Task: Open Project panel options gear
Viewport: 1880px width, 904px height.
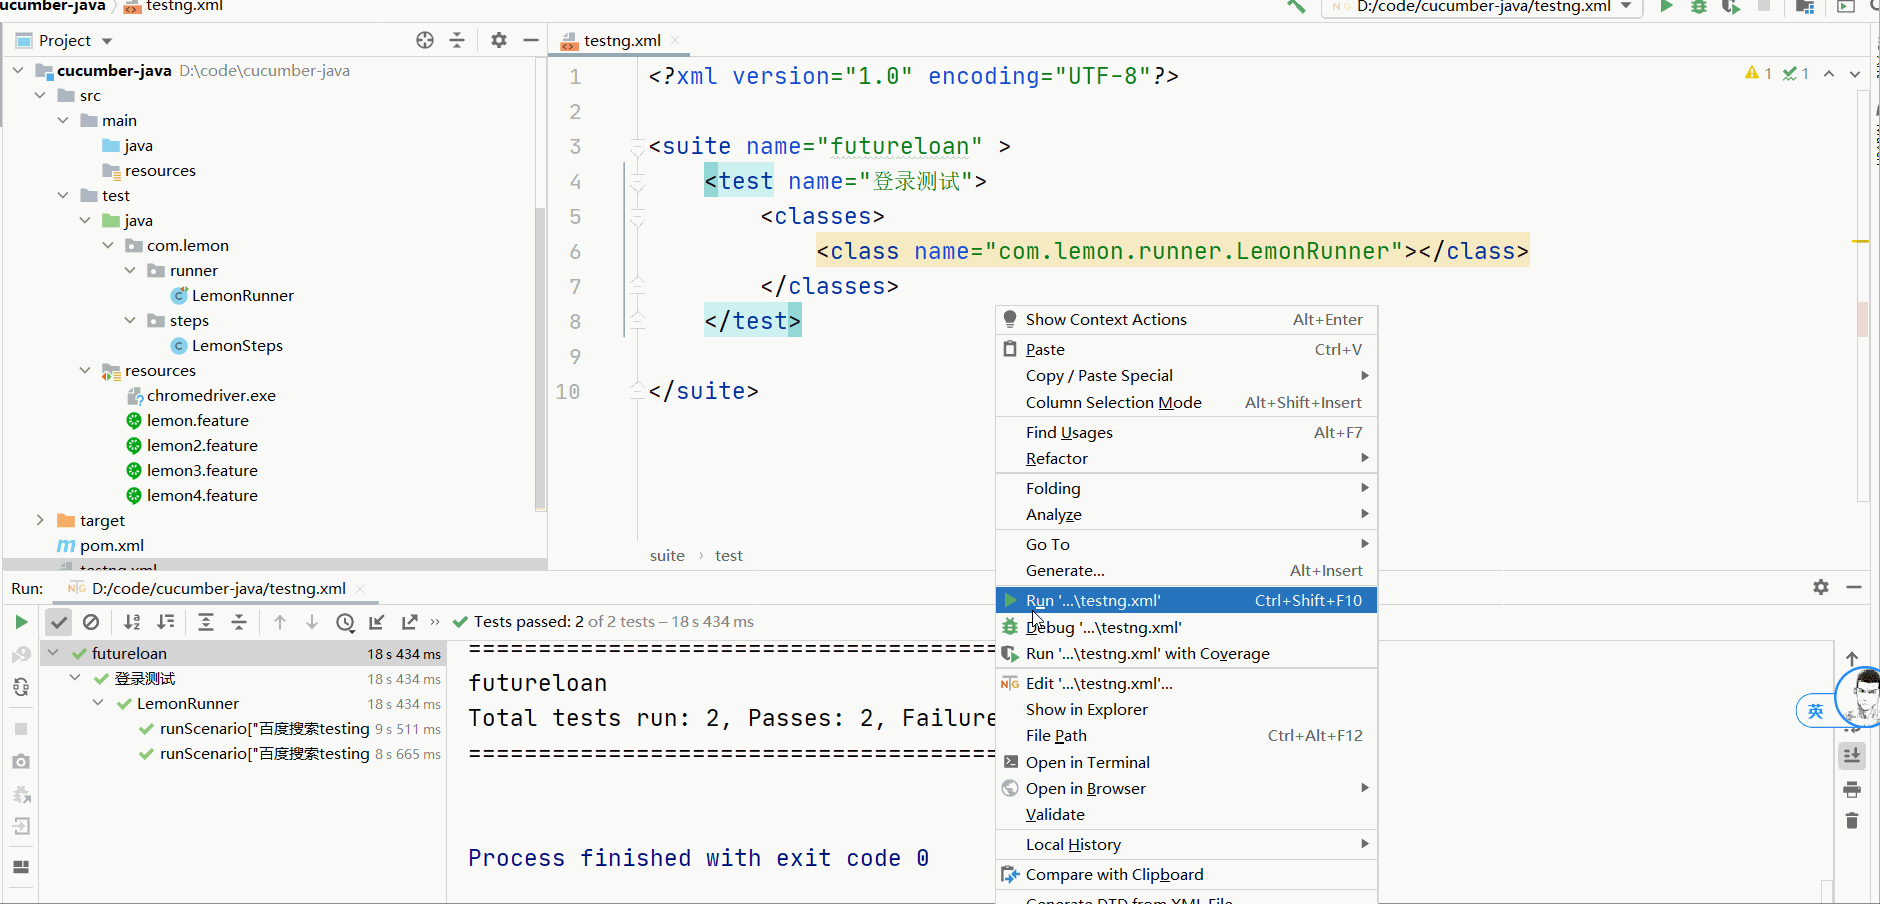Action: point(499,40)
